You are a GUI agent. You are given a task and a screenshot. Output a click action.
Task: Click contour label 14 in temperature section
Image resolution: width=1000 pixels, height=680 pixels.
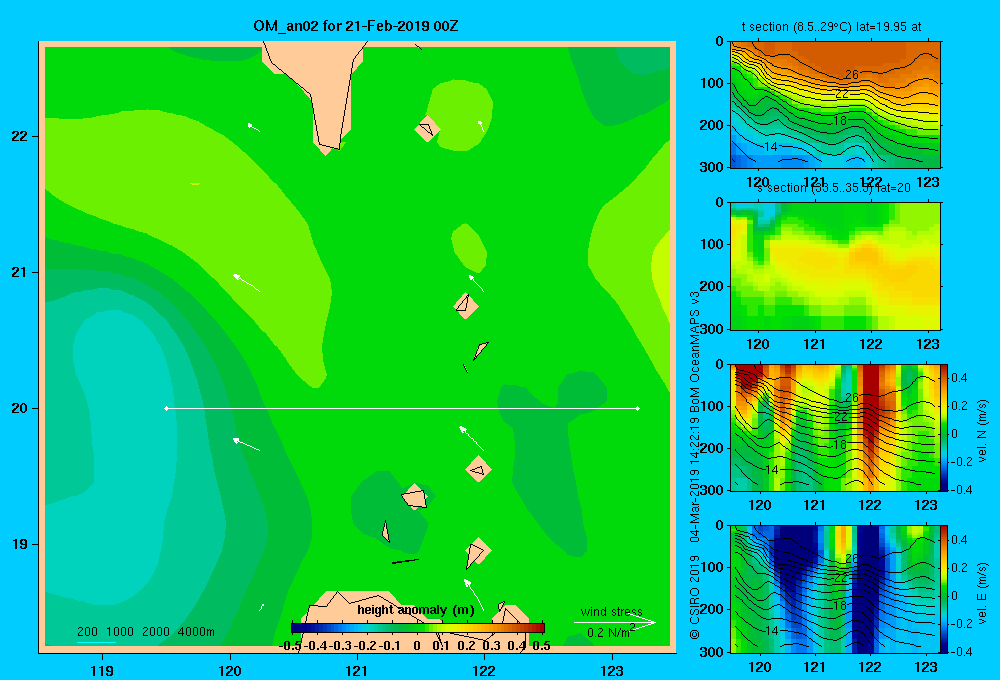(x=771, y=147)
